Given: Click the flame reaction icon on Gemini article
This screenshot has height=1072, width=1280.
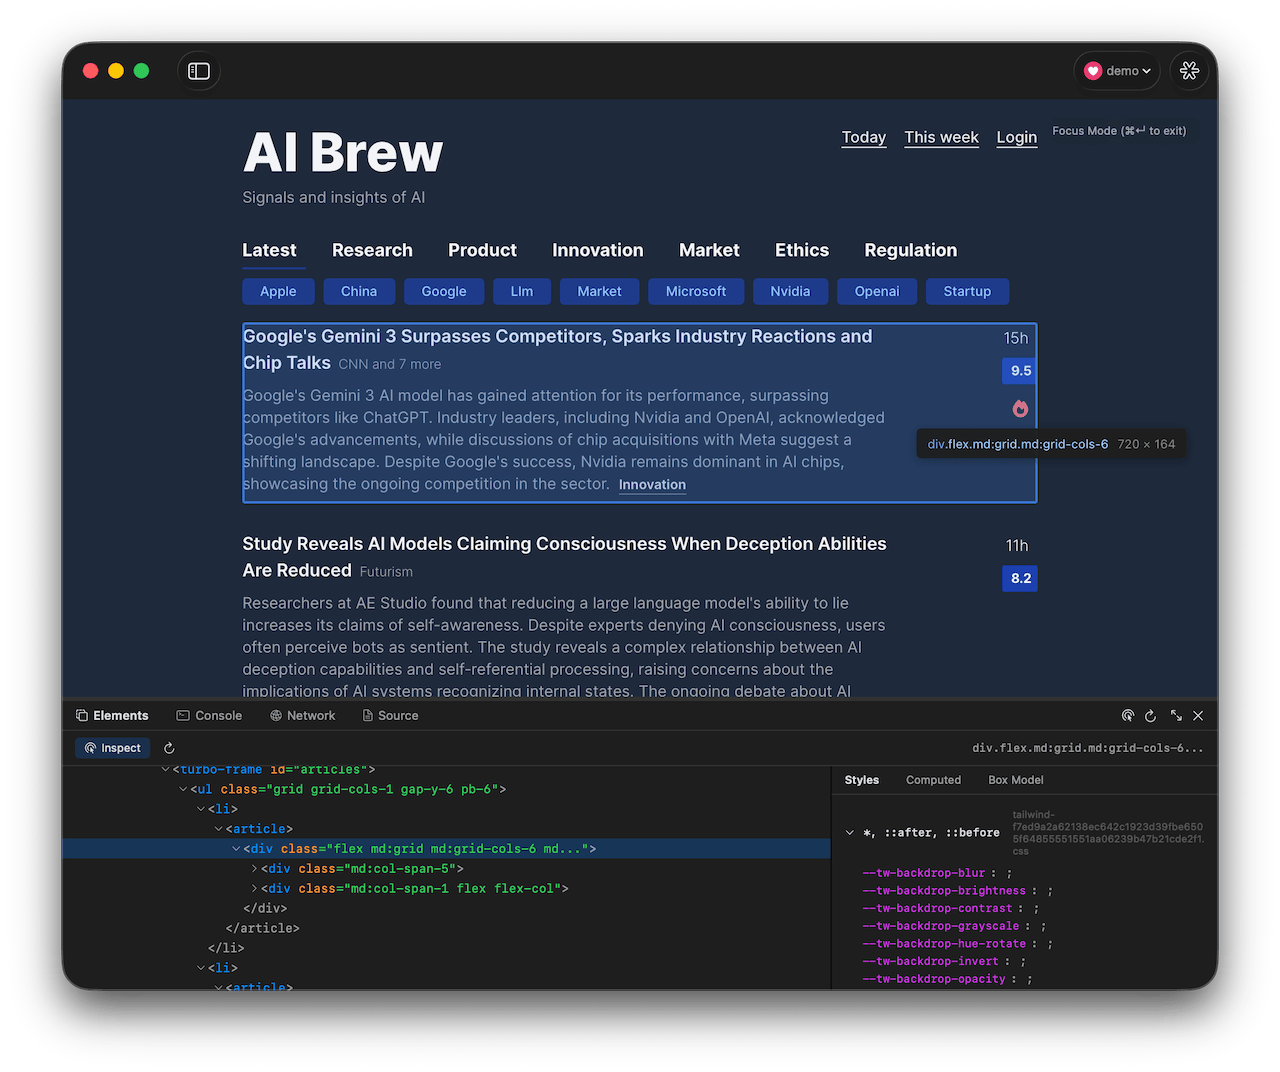Looking at the screenshot, I should pos(1019,408).
